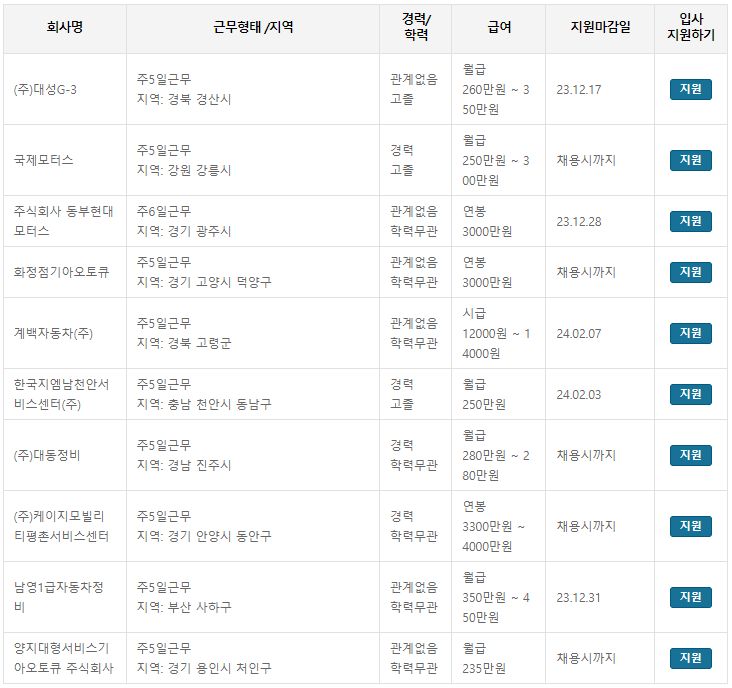Screen dimensions: 732x688
Task: Select (주)대동정비 company name
Action: pos(47,455)
